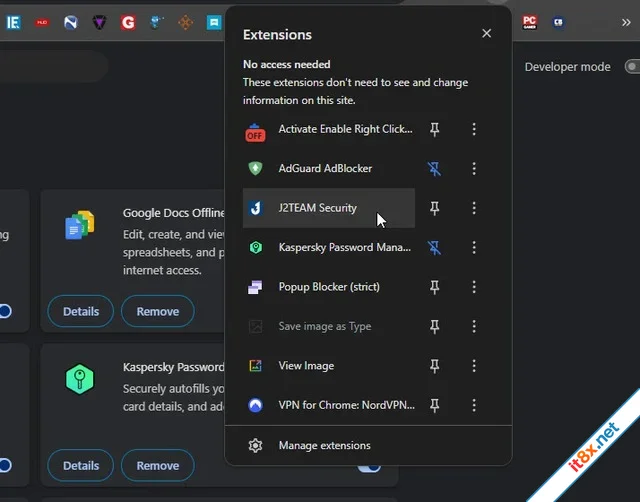
Task: Click the purple triangle toolbar icon
Action: click(99, 22)
